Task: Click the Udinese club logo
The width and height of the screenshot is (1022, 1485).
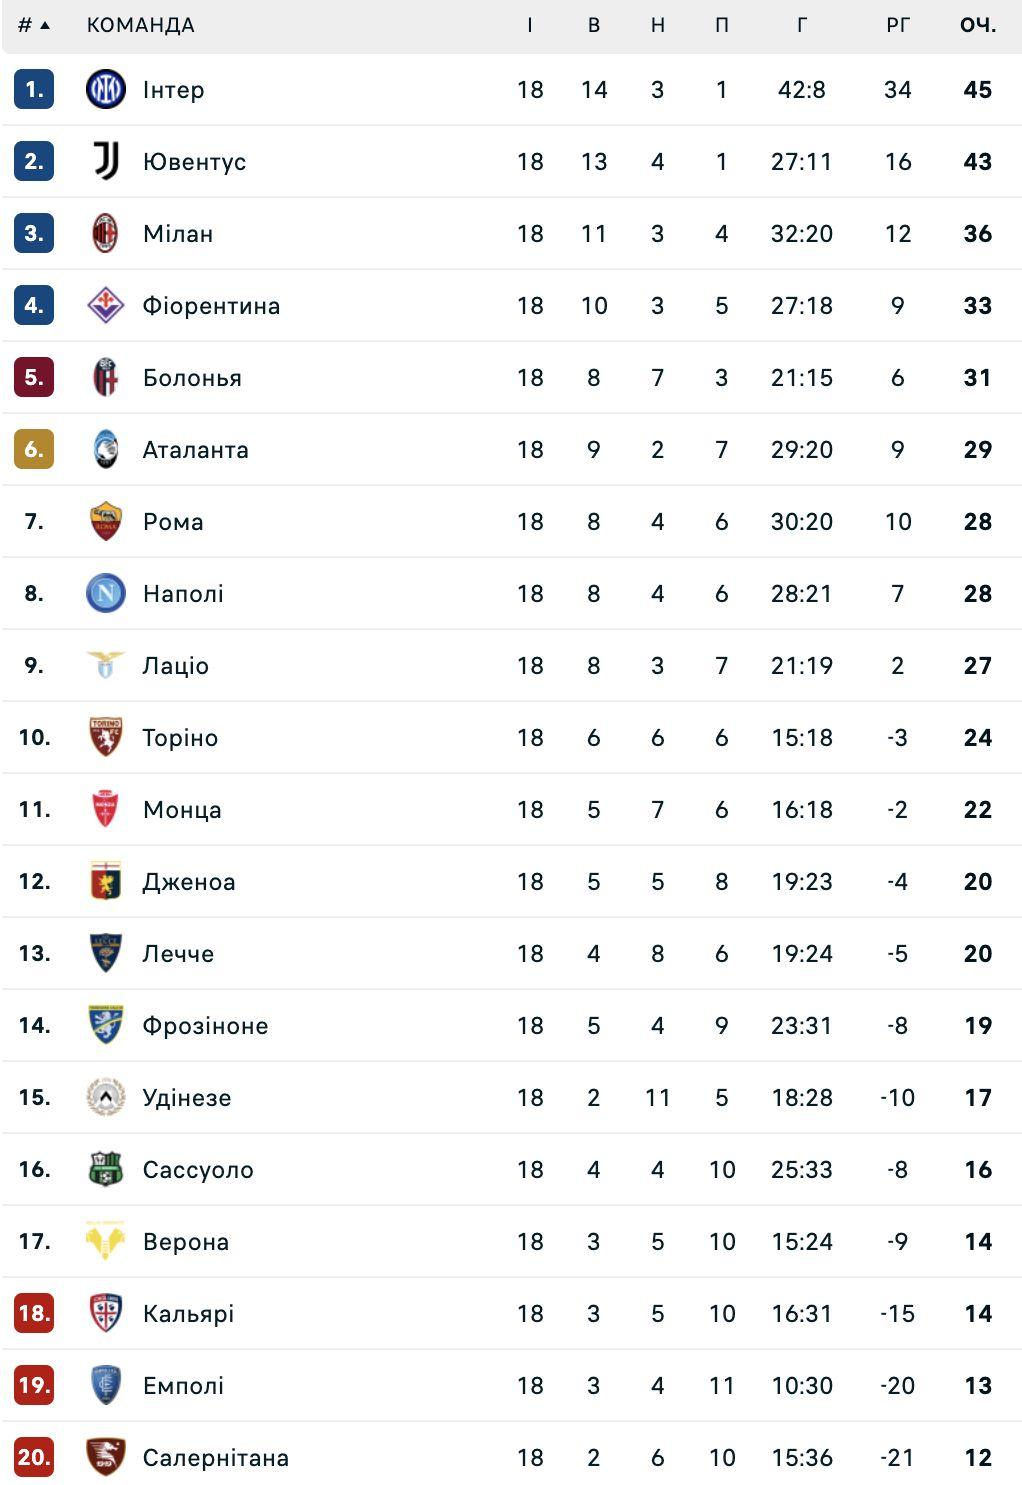Action: click(x=105, y=1098)
